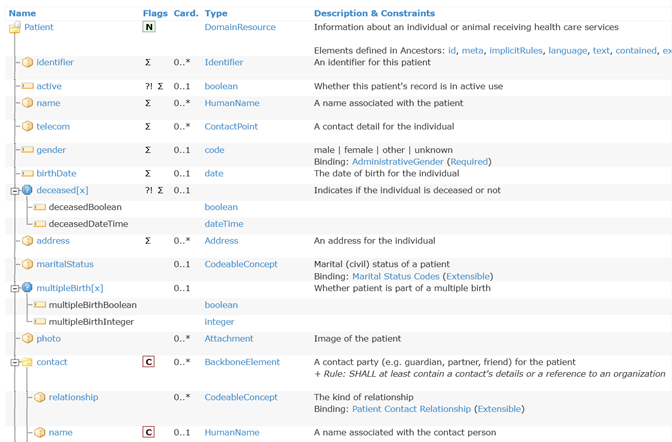Collapse the deceased[x] tree node
Viewport: 672px width, 442px height.
pos(14,191)
